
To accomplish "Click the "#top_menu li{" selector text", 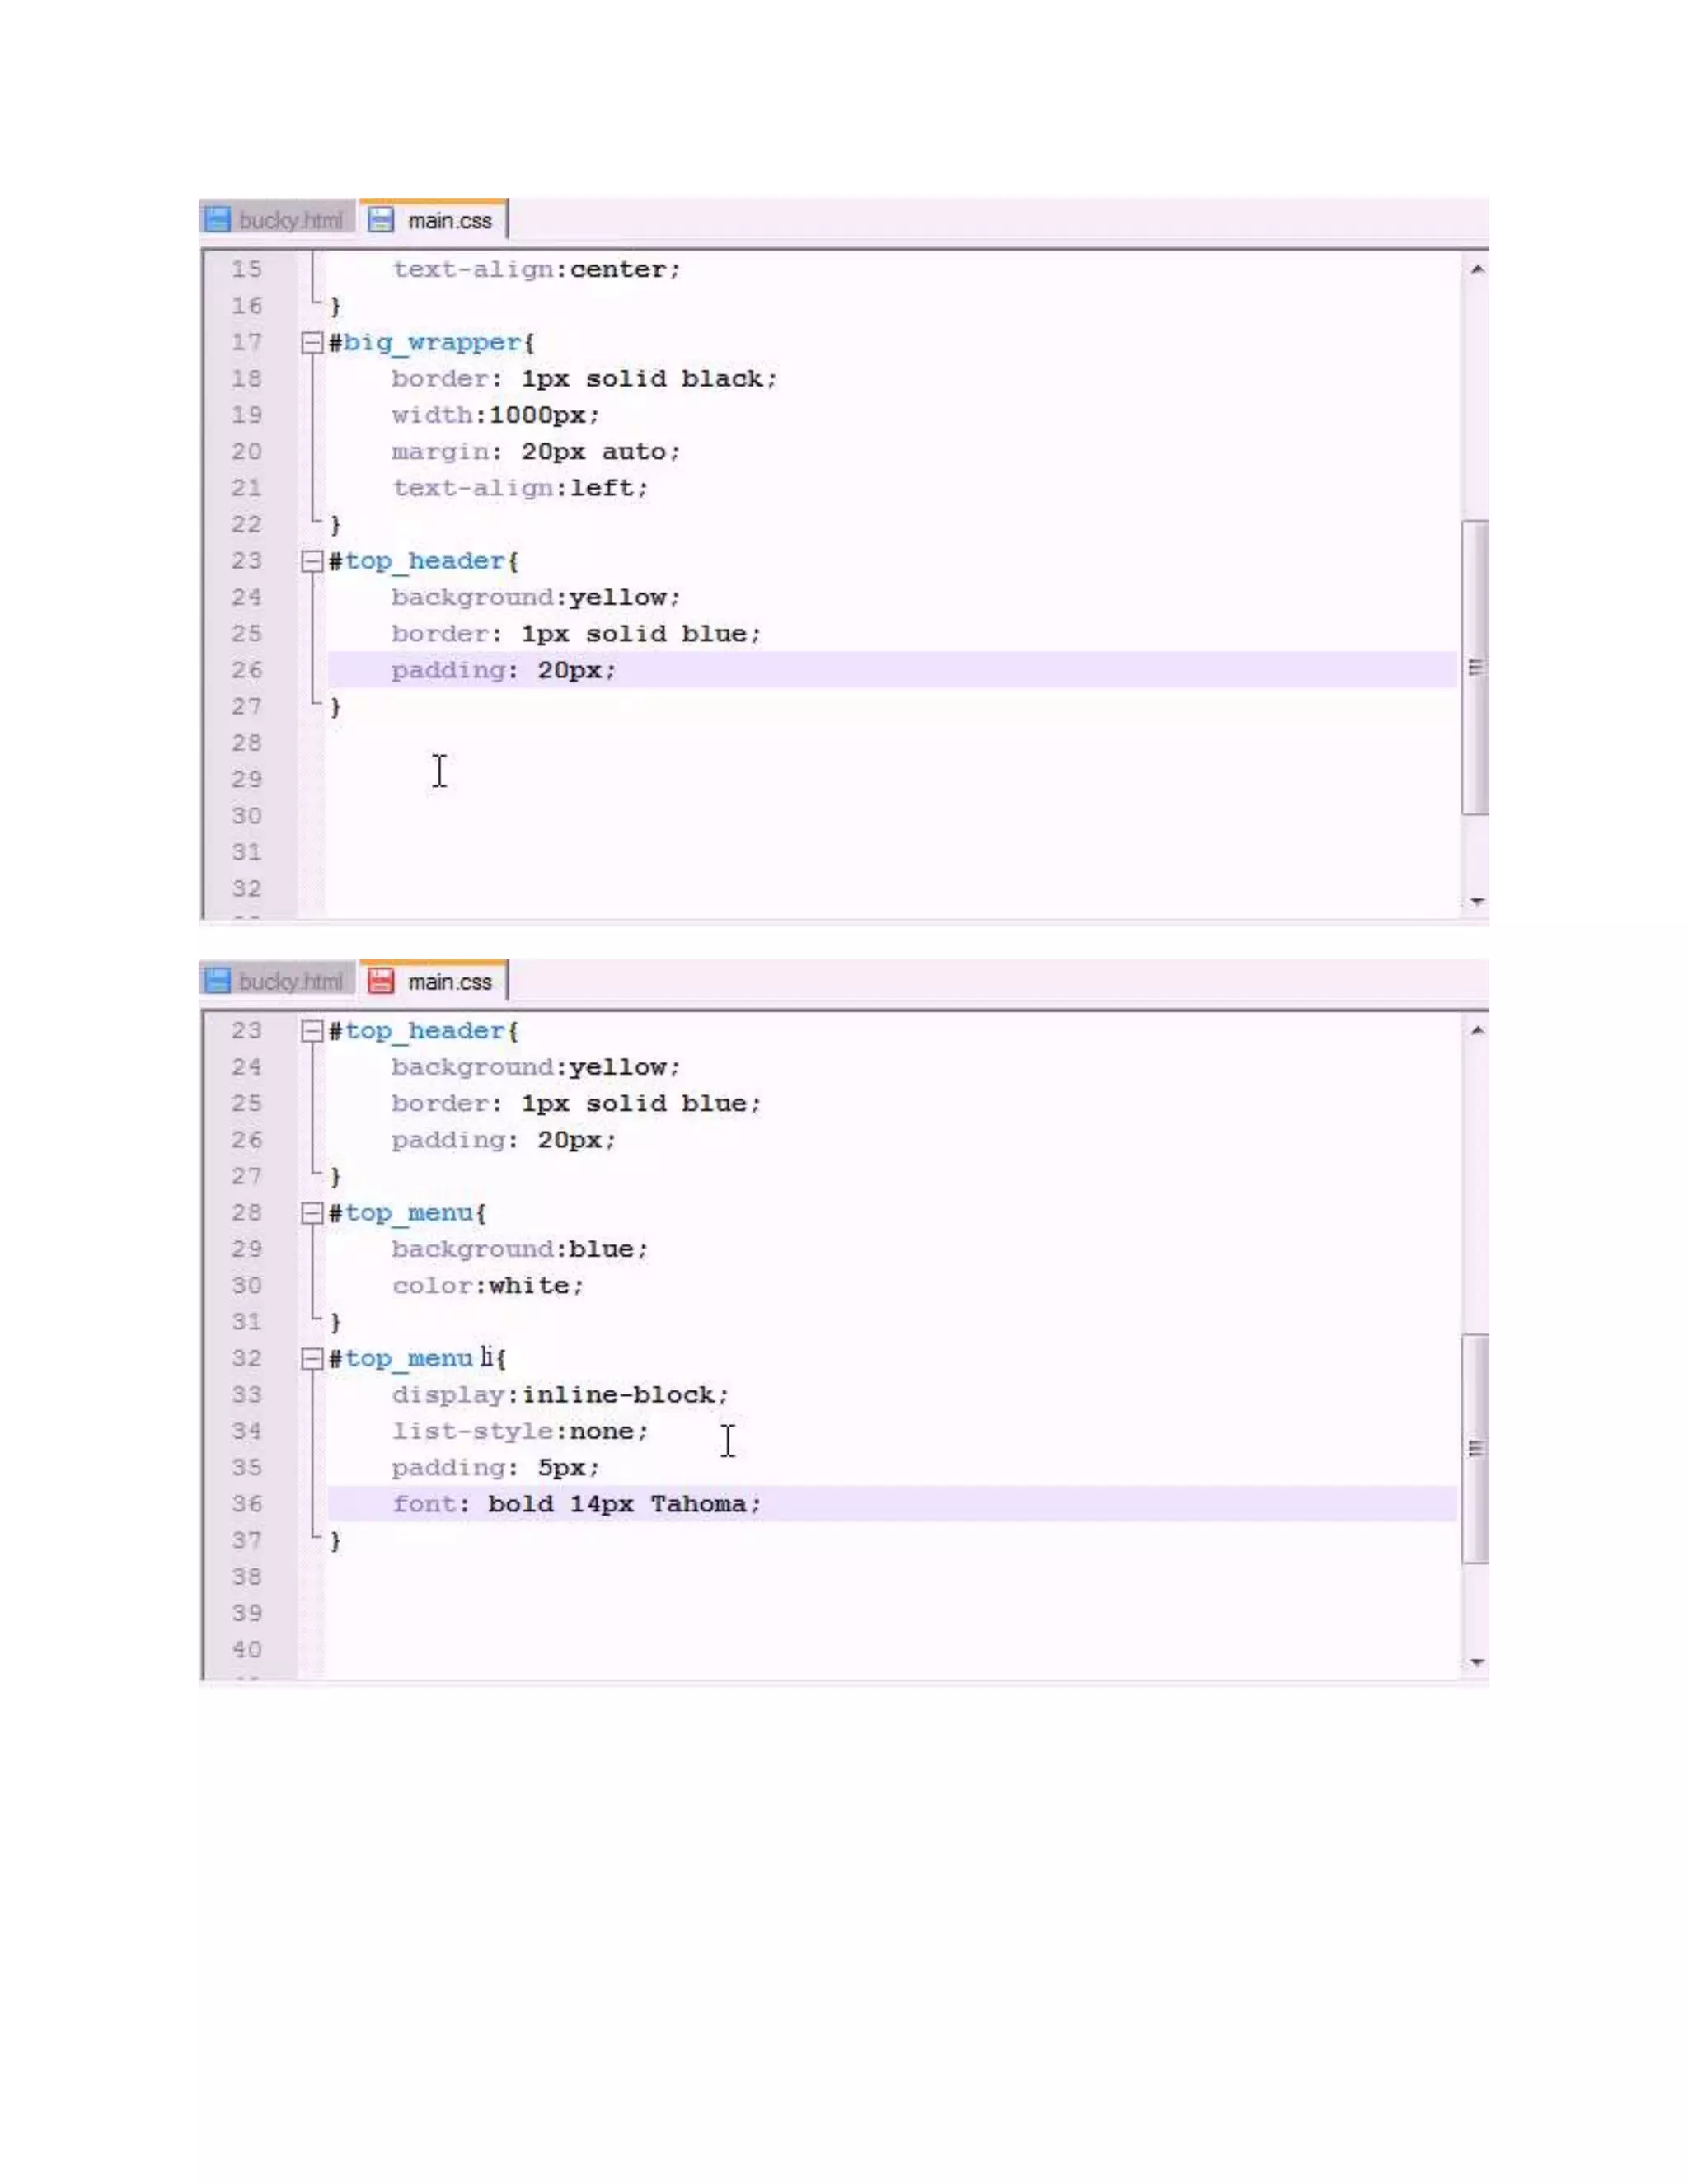I will pos(418,1358).
